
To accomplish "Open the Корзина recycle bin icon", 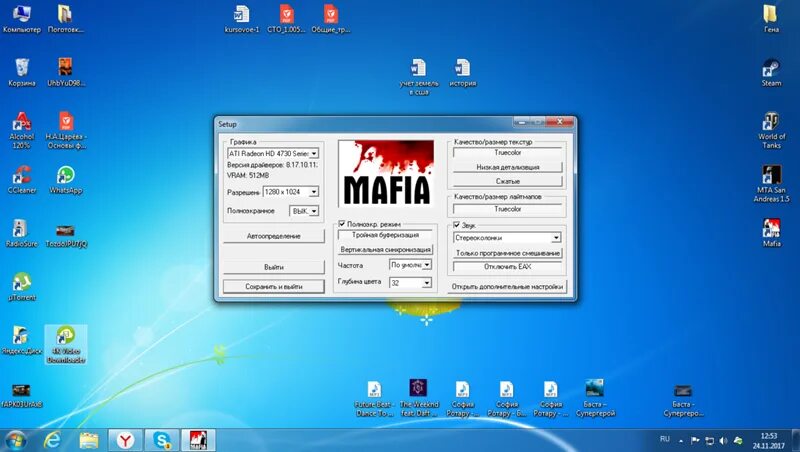I will tap(21, 72).
